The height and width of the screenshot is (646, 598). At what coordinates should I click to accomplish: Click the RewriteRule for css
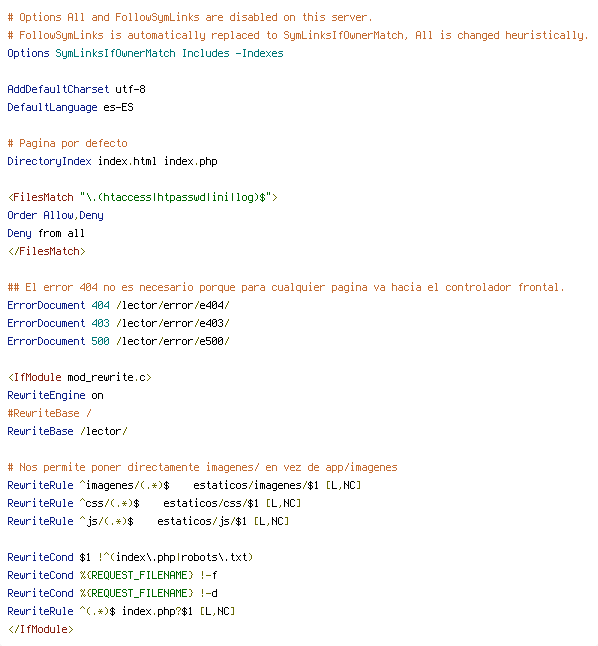(155, 503)
